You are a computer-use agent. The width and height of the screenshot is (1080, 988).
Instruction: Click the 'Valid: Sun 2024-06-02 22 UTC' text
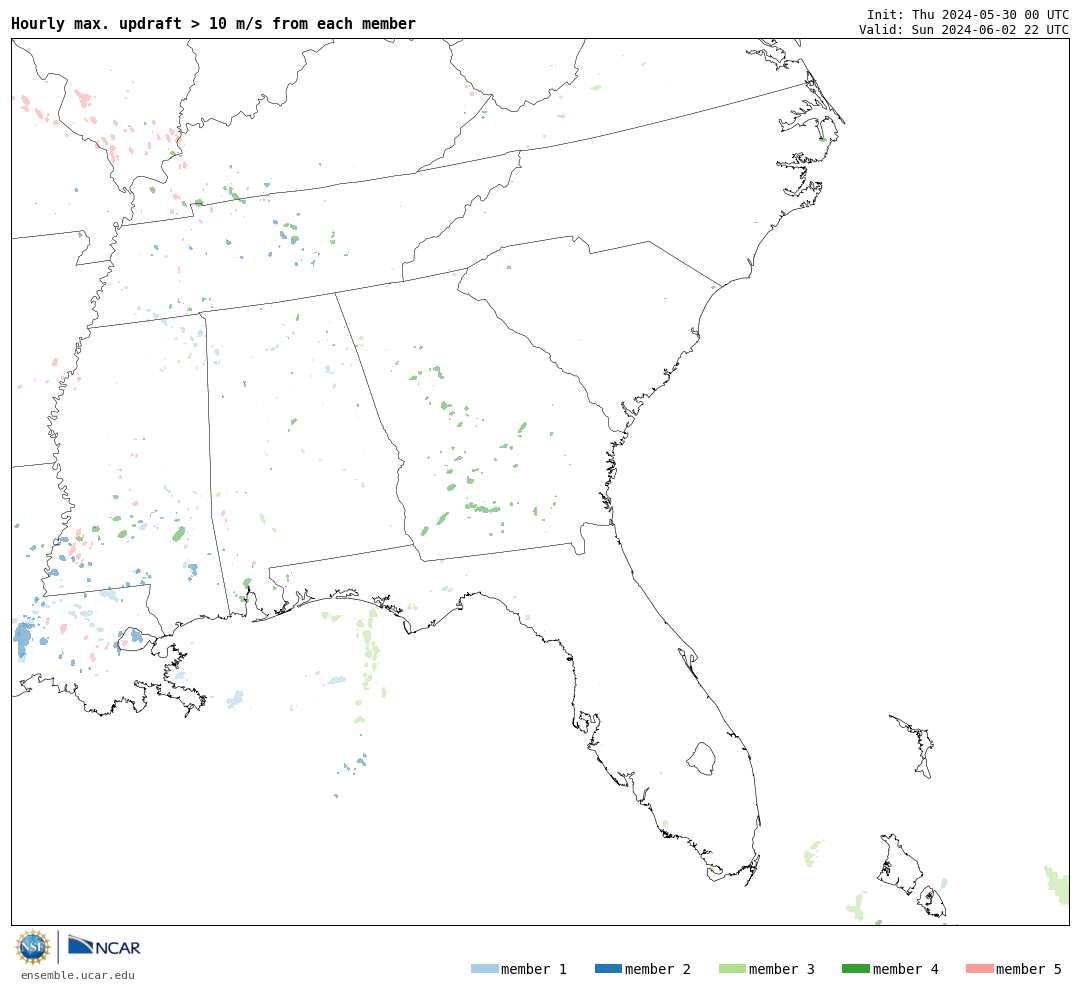pos(964,30)
